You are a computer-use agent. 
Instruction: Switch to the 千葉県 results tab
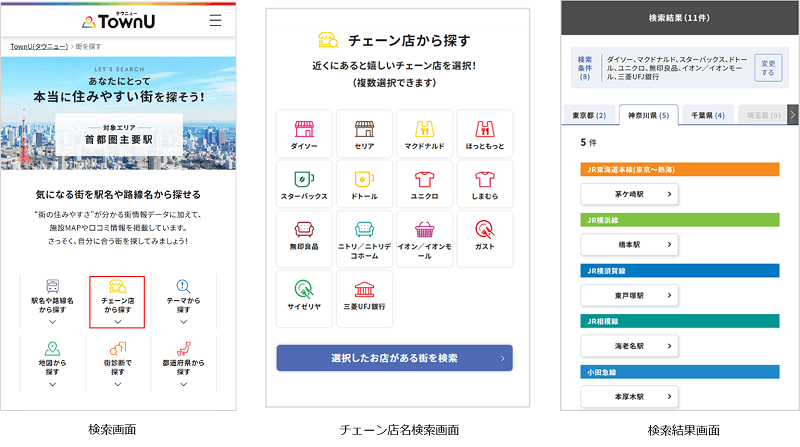click(x=708, y=115)
